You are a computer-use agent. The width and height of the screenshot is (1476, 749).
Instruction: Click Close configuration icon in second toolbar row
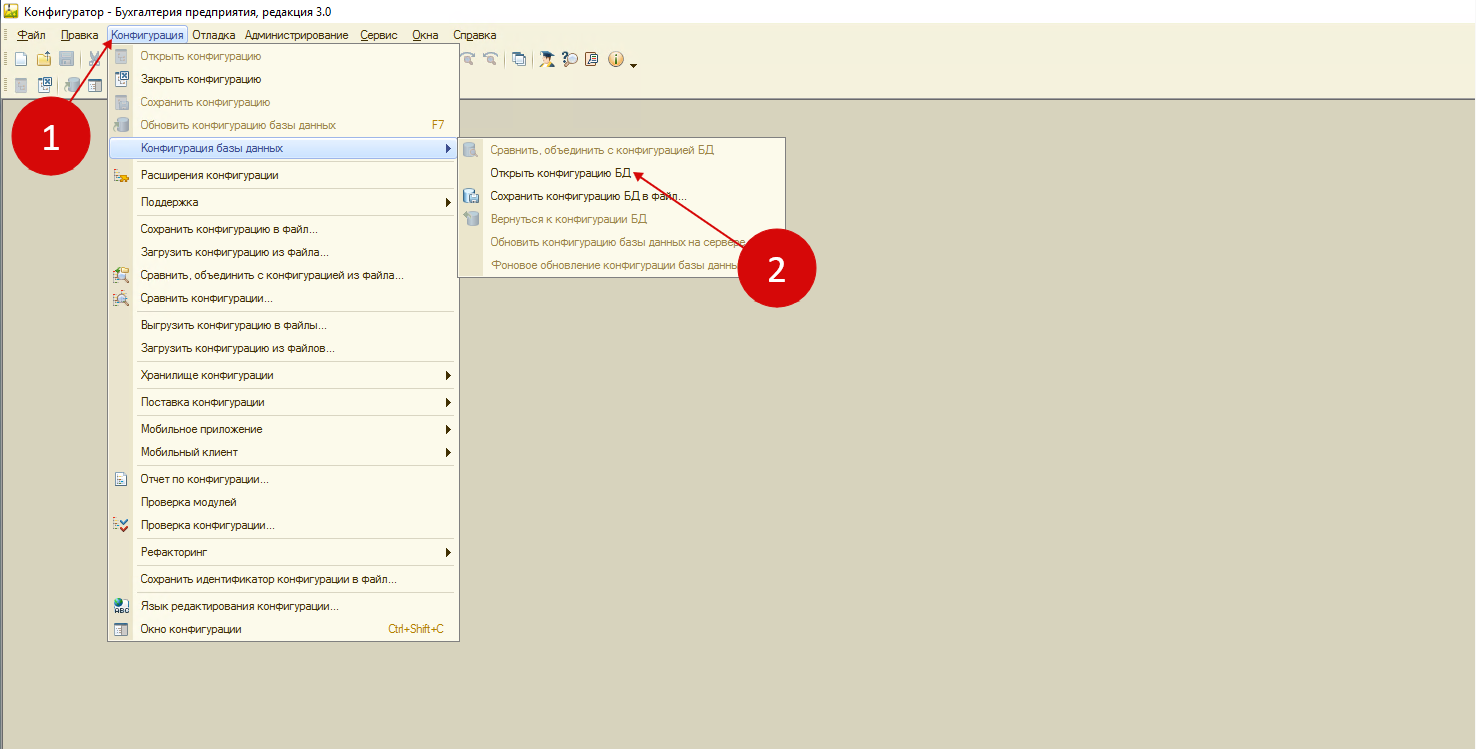click(44, 85)
